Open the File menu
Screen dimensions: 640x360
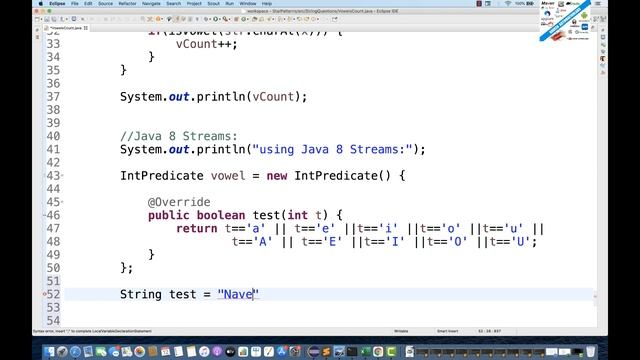click(x=75, y=3)
